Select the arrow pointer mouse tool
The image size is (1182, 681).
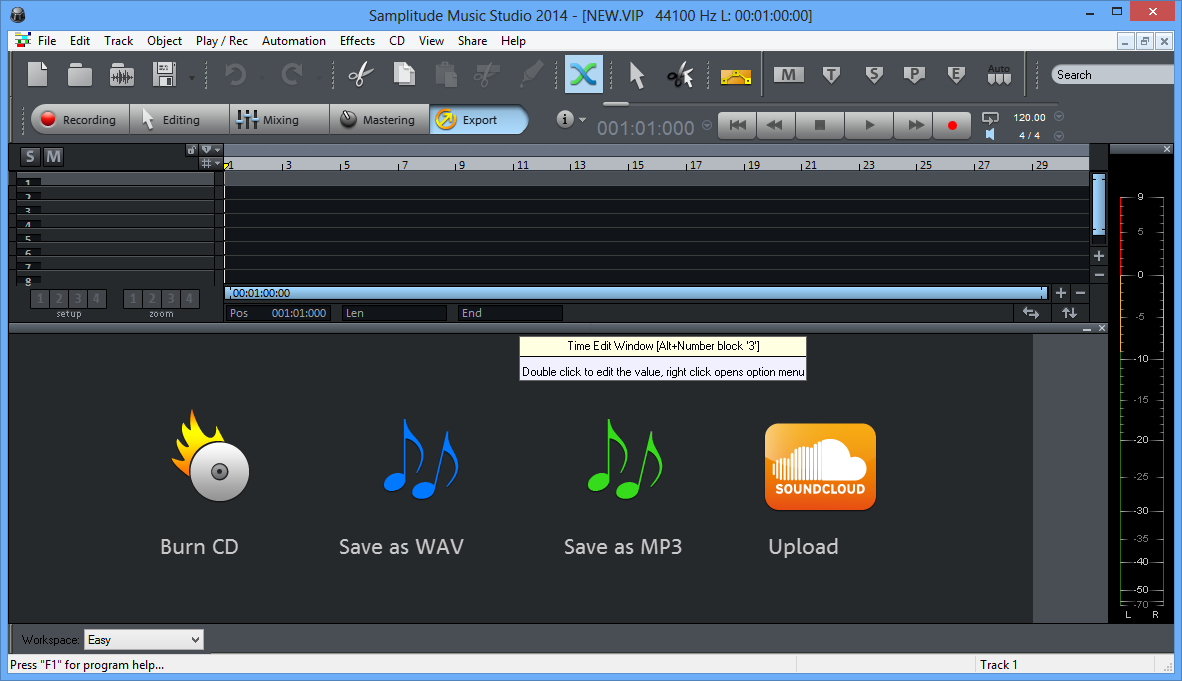(x=637, y=75)
